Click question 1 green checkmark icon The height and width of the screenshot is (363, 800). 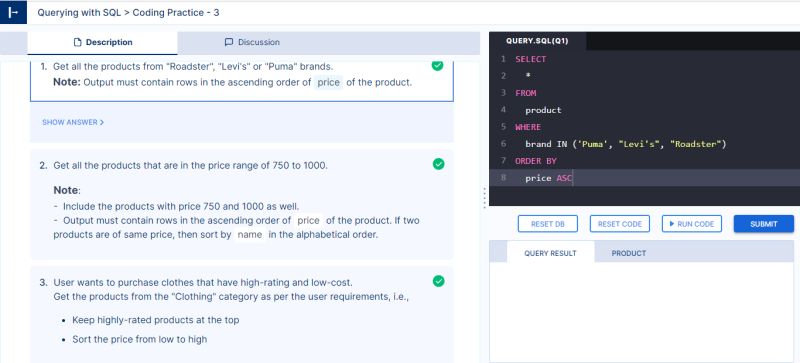pyautogui.click(x=437, y=65)
